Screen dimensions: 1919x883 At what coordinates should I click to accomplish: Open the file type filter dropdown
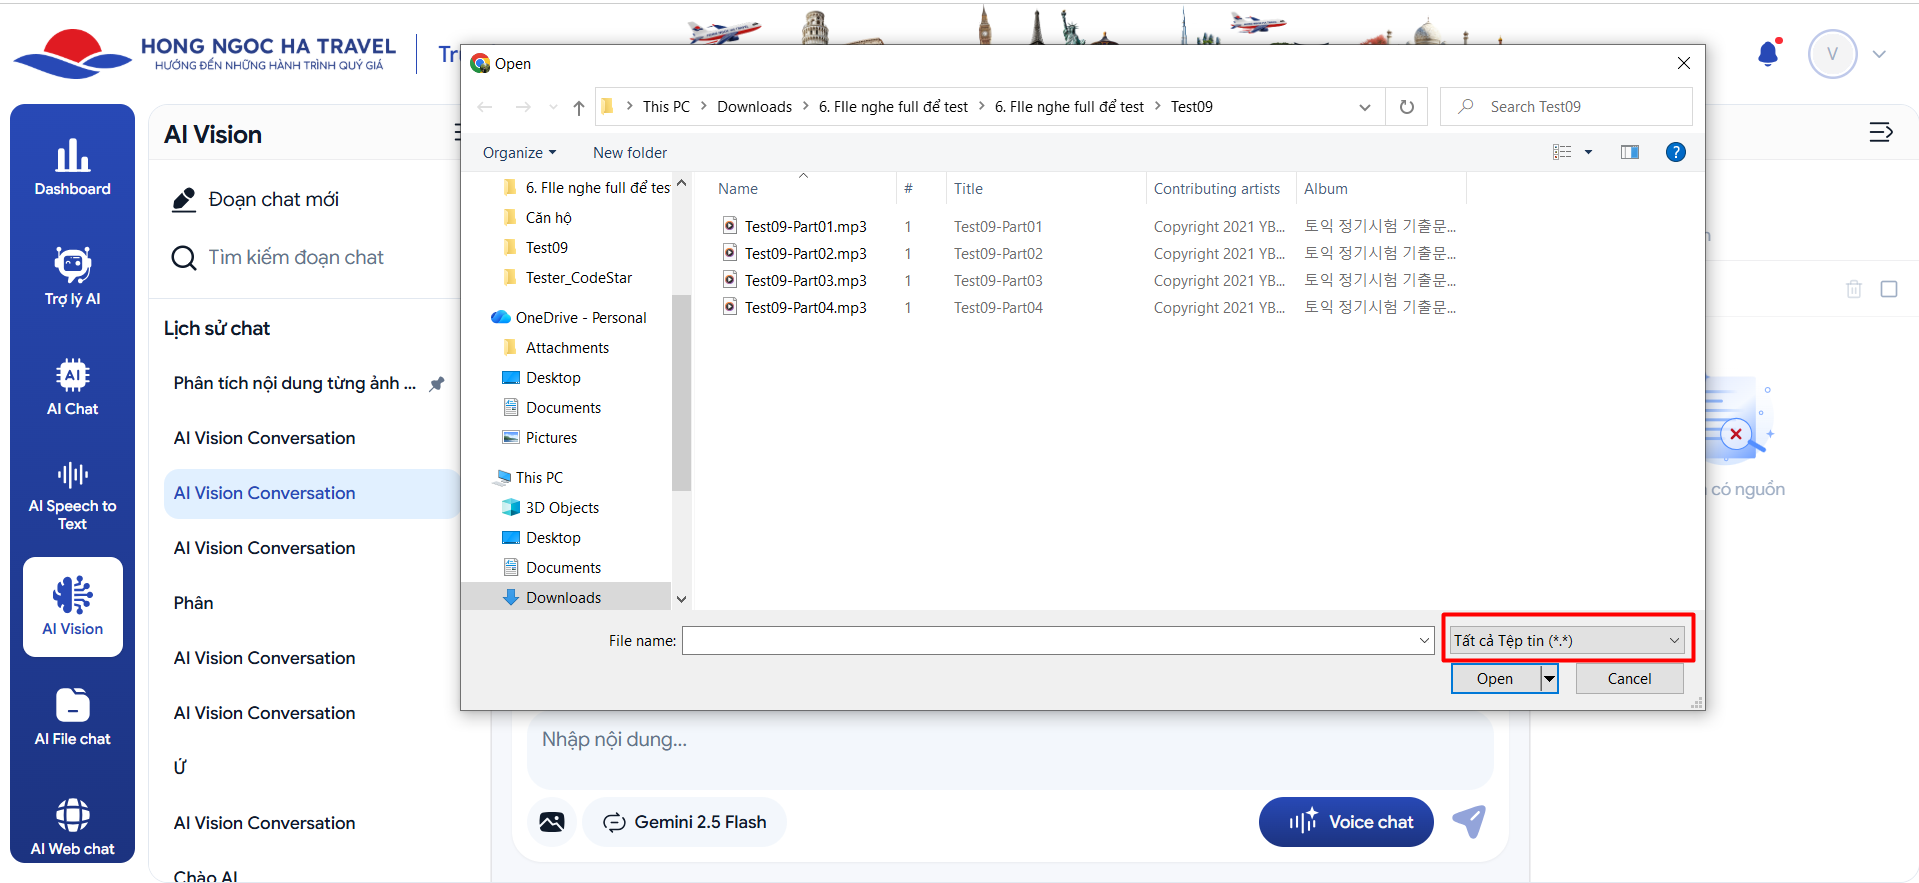pos(1567,640)
